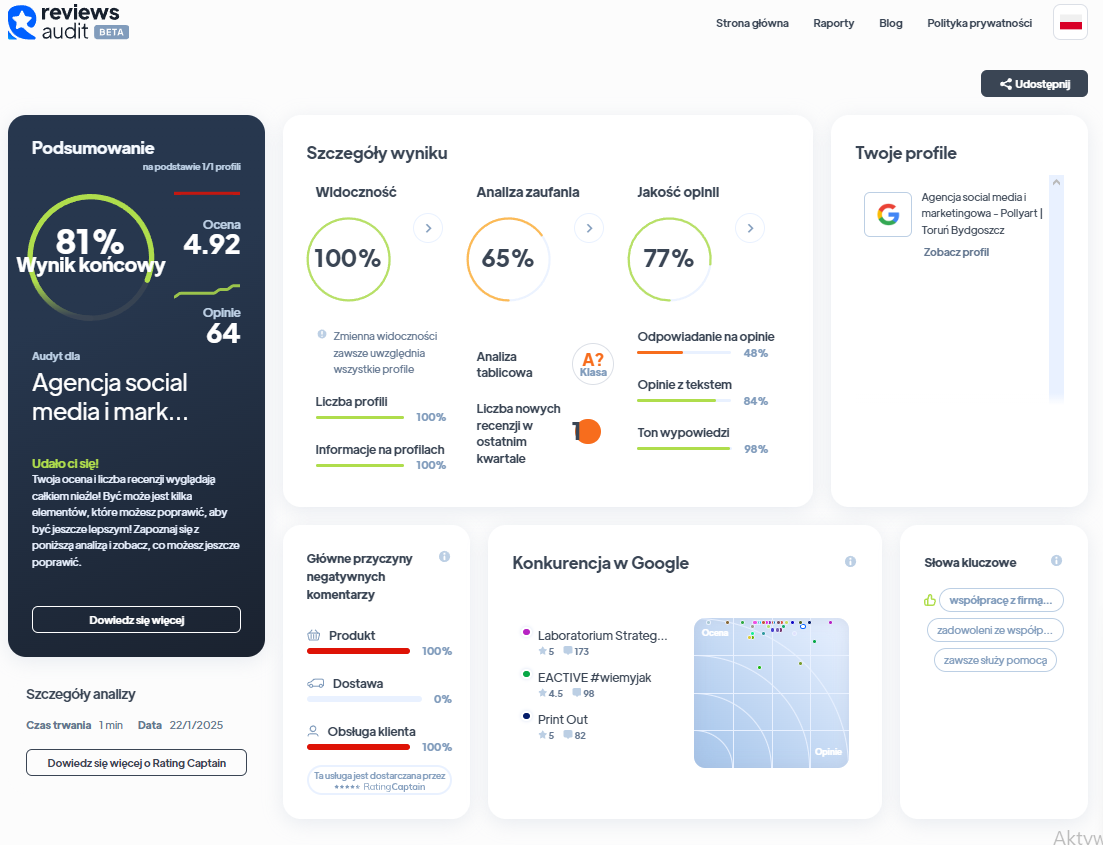Click the 100% Widoczność circle
Viewport: 1103px width, 845px height.
pos(348,259)
